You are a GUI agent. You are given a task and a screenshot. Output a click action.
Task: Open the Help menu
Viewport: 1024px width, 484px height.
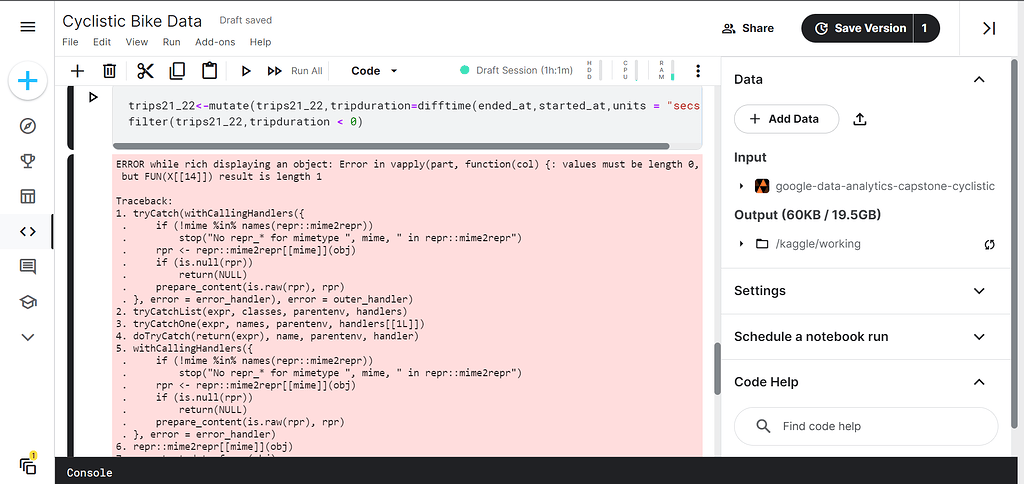[x=260, y=42]
